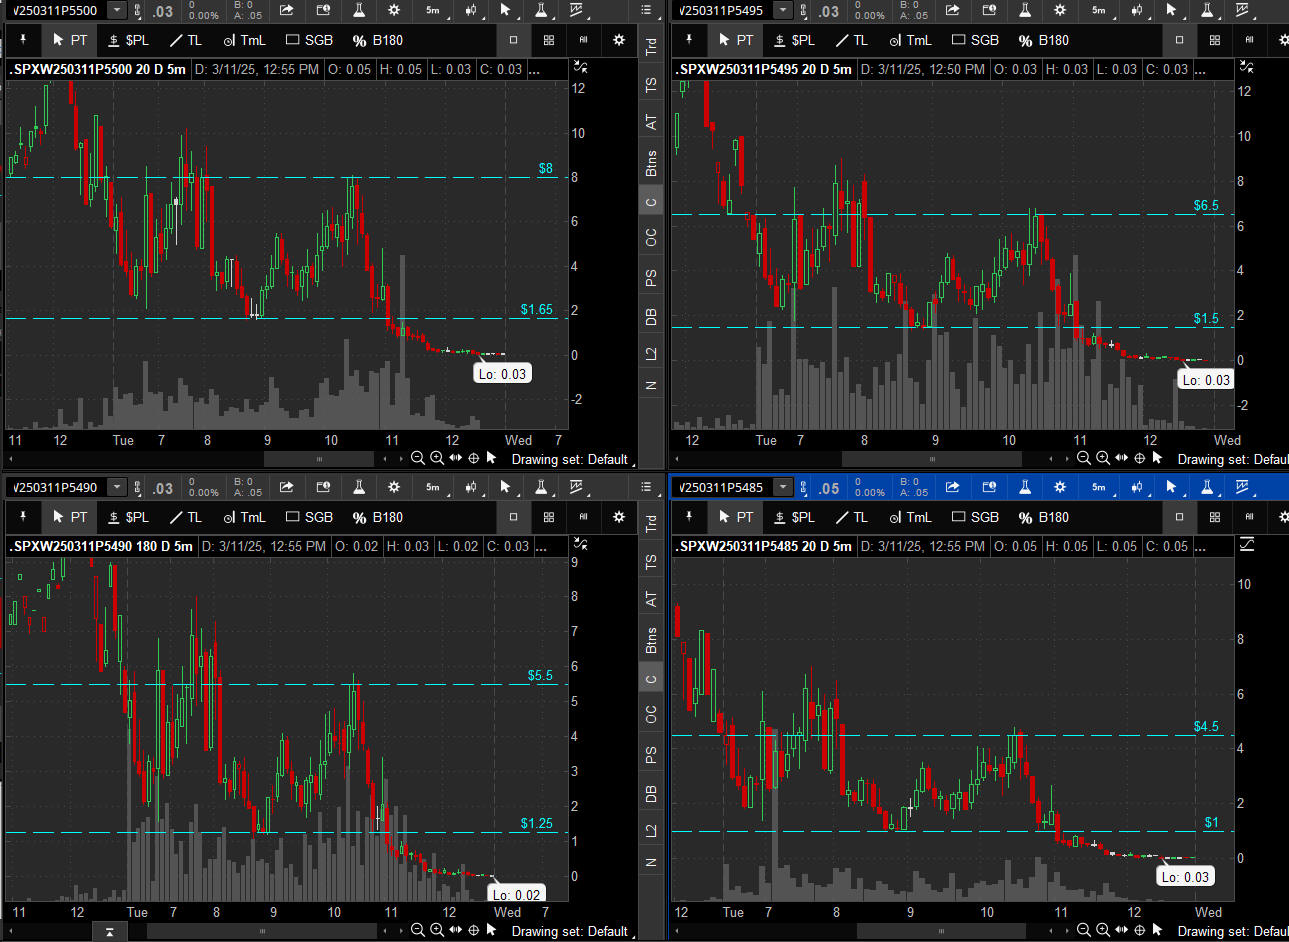Click the PT pointer tool button in top-right chart
The width and height of the screenshot is (1289, 942).
click(x=735, y=40)
